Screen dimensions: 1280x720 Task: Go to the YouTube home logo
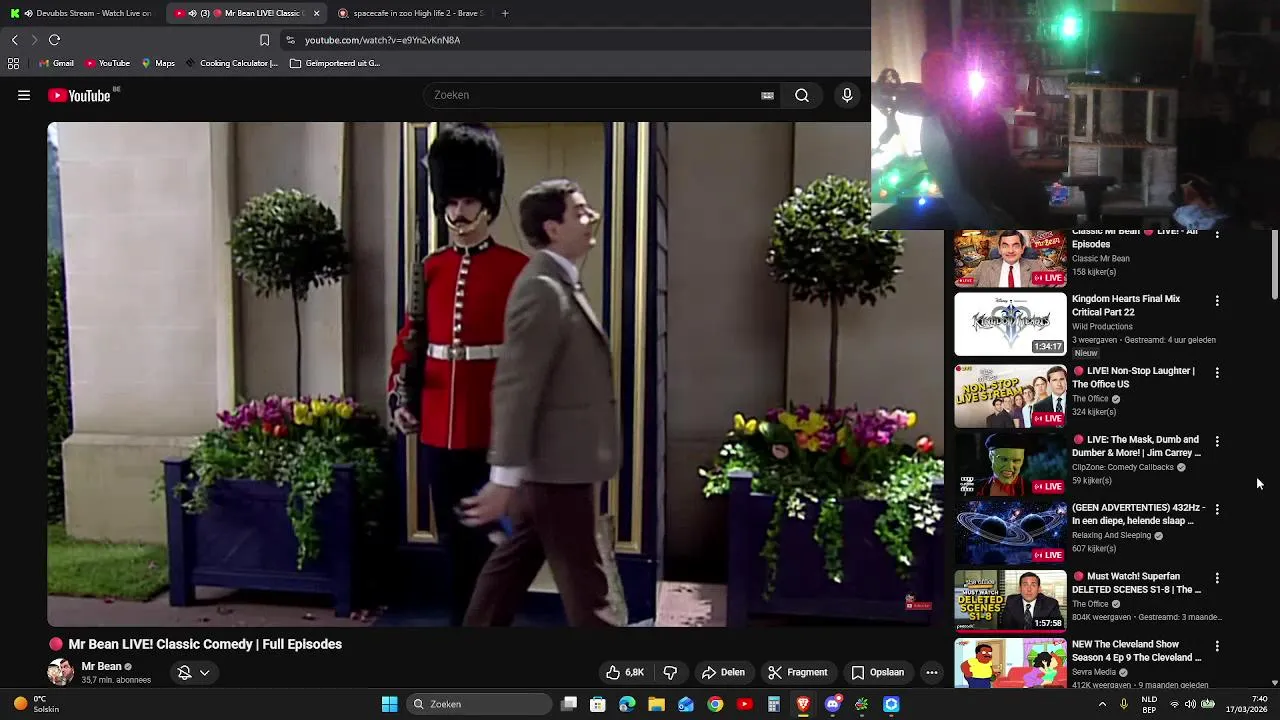[x=79, y=95]
